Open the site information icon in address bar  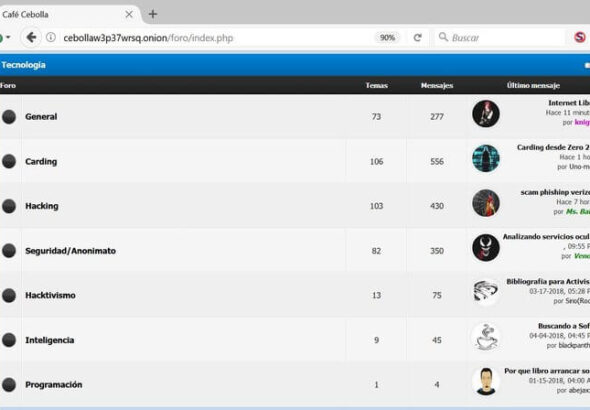point(51,37)
